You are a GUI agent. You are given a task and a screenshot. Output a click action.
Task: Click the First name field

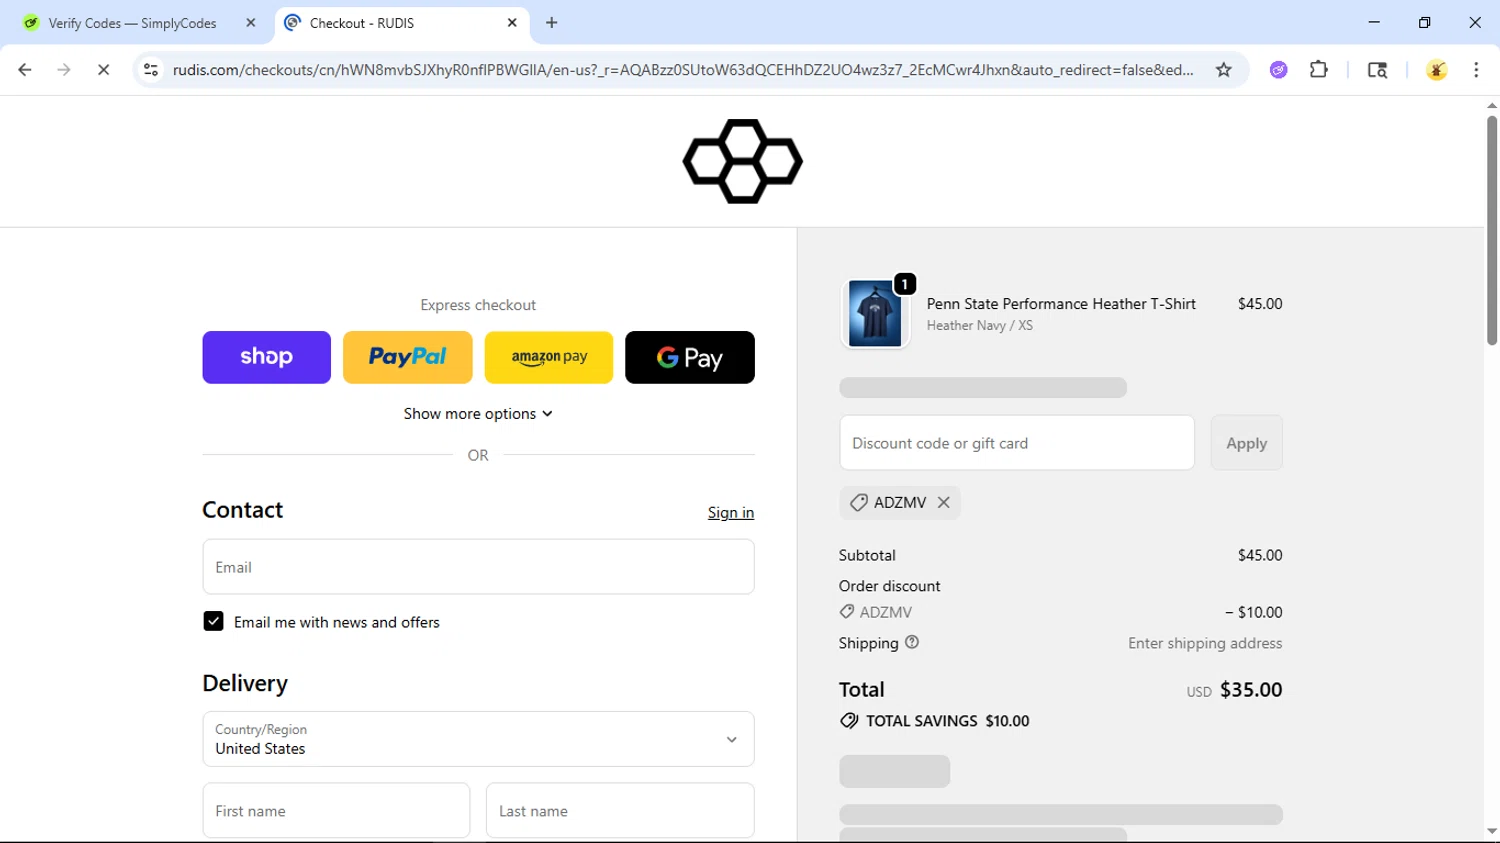336,811
